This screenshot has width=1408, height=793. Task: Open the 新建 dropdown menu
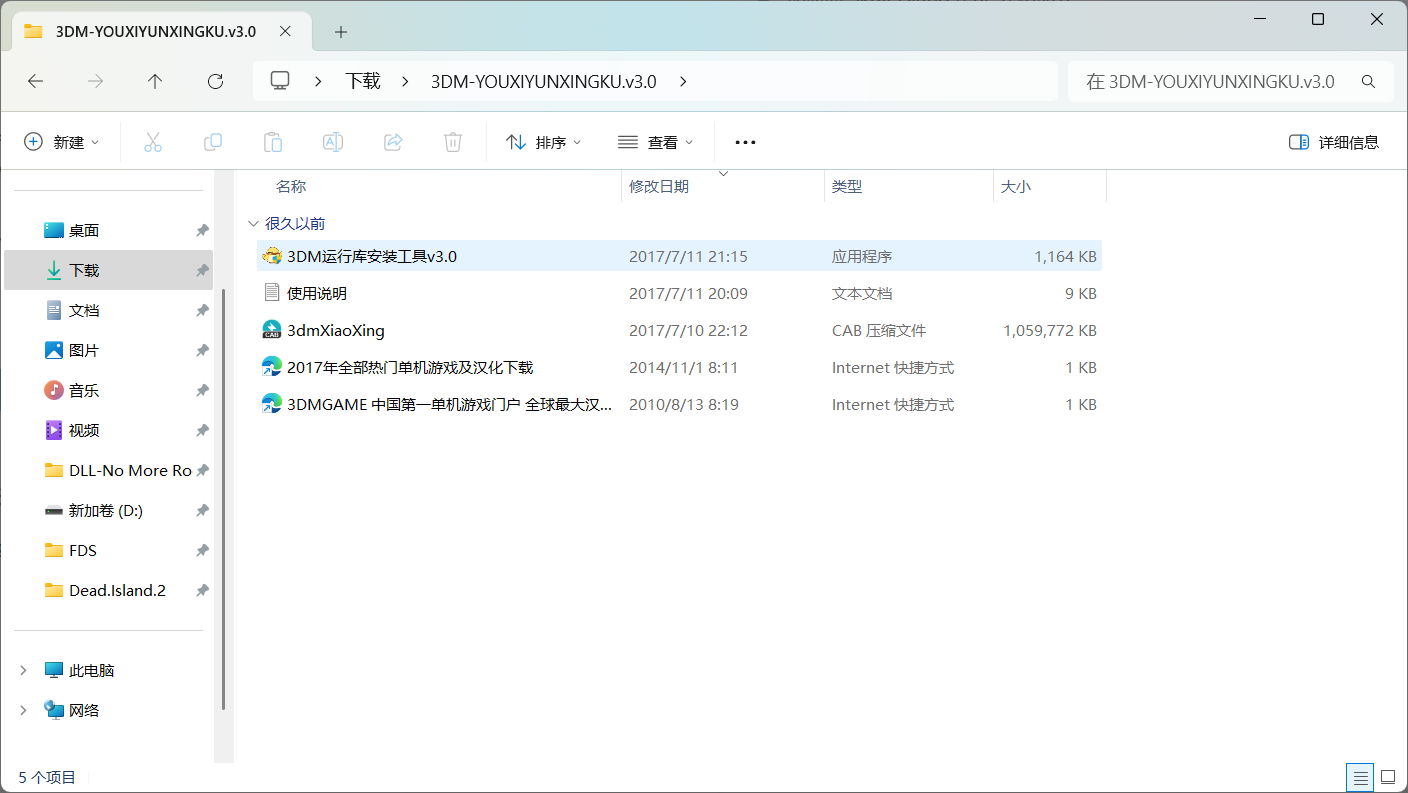click(x=62, y=142)
